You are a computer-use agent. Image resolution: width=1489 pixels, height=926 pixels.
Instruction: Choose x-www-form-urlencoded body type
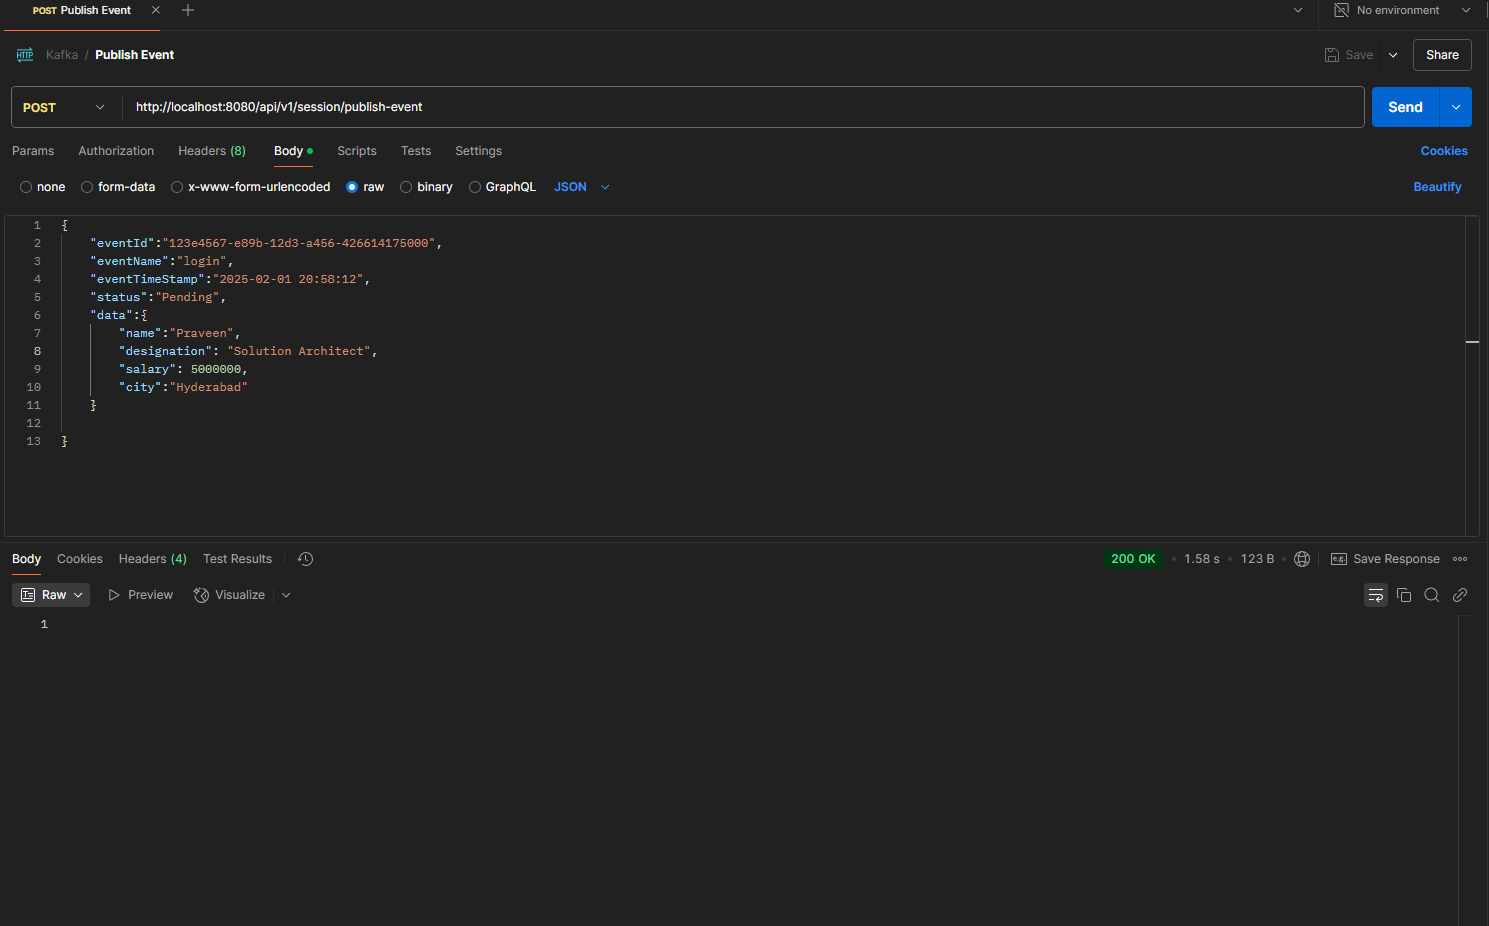point(251,187)
